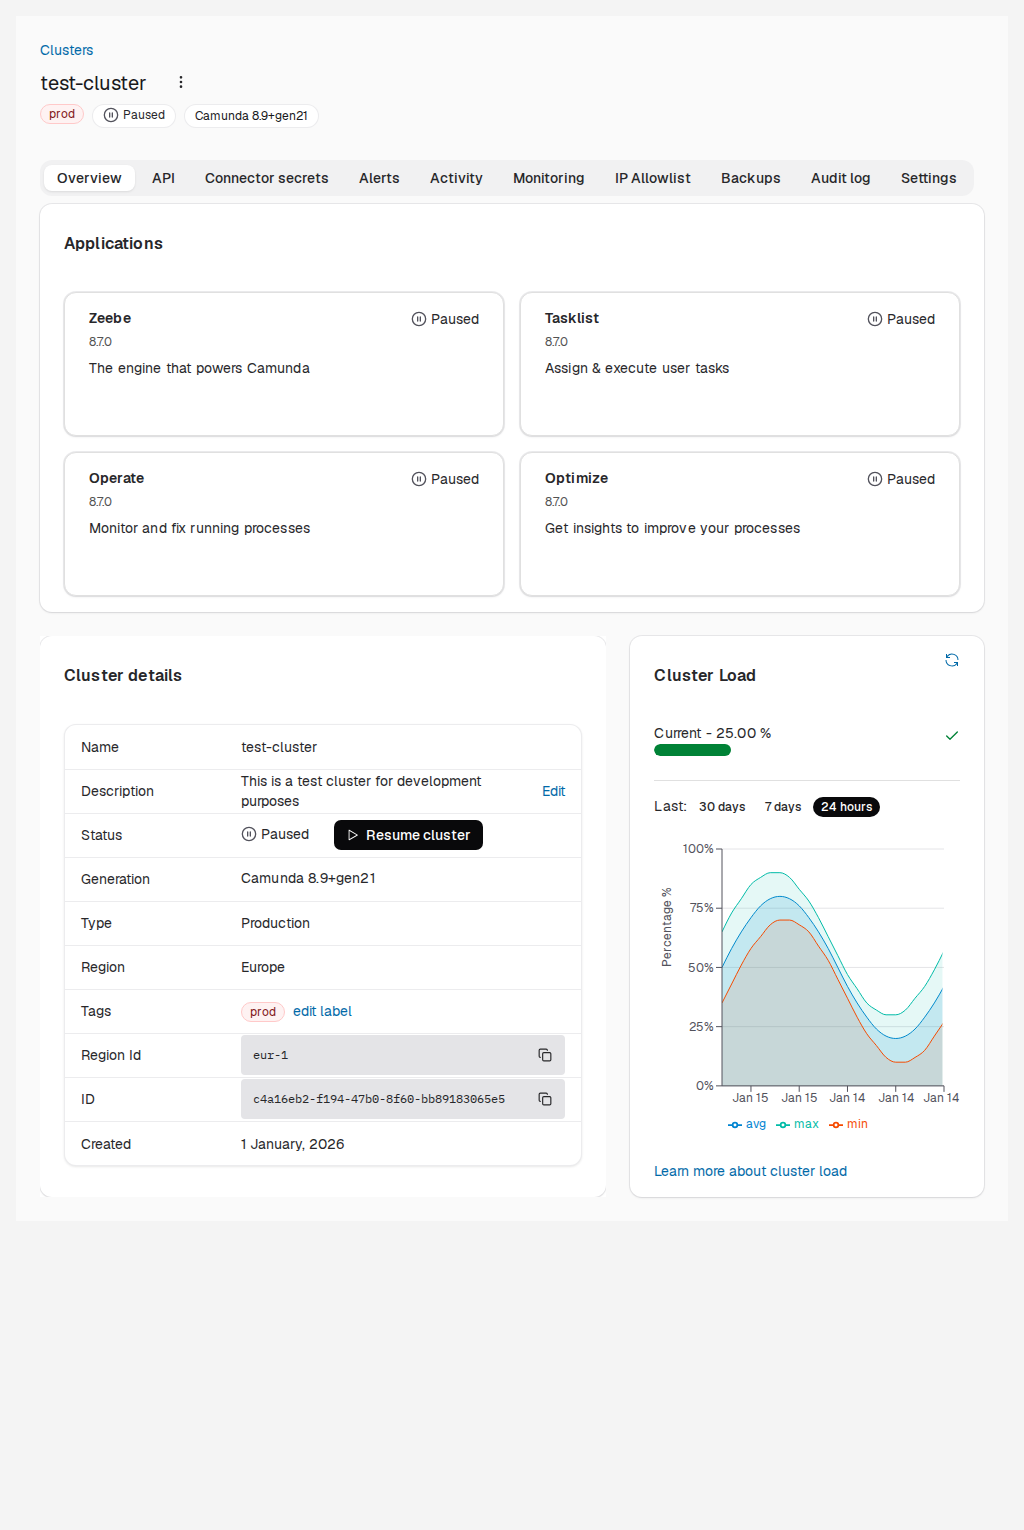Resume the paused cluster
This screenshot has width=1024, height=1530.
[x=408, y=835]
